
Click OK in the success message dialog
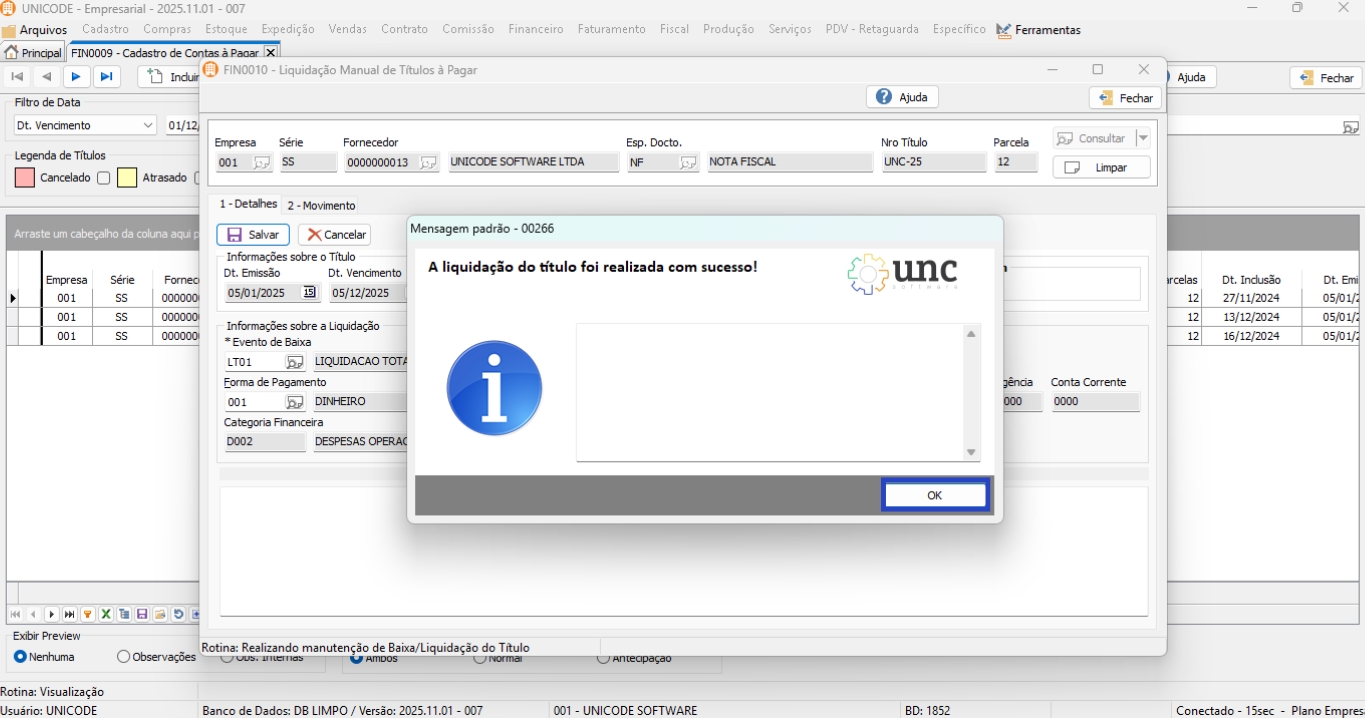pos(935,495)
